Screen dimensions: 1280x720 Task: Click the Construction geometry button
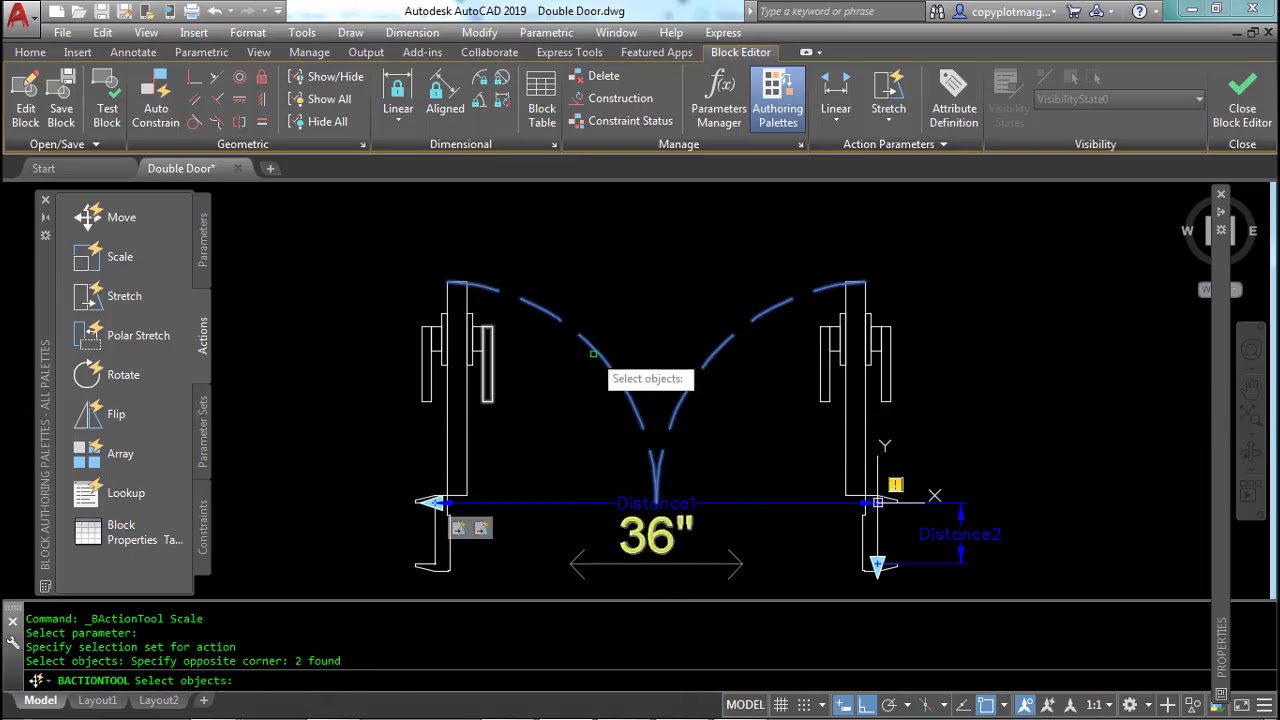pos(611,98)
